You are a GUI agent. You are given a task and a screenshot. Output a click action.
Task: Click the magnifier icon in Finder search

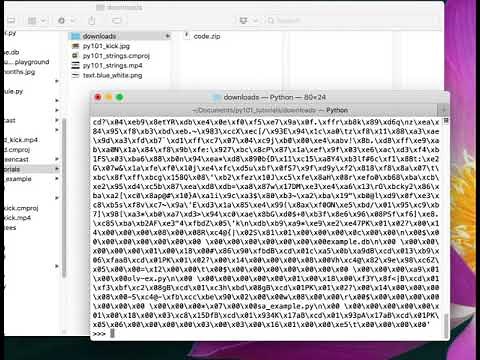271,21
